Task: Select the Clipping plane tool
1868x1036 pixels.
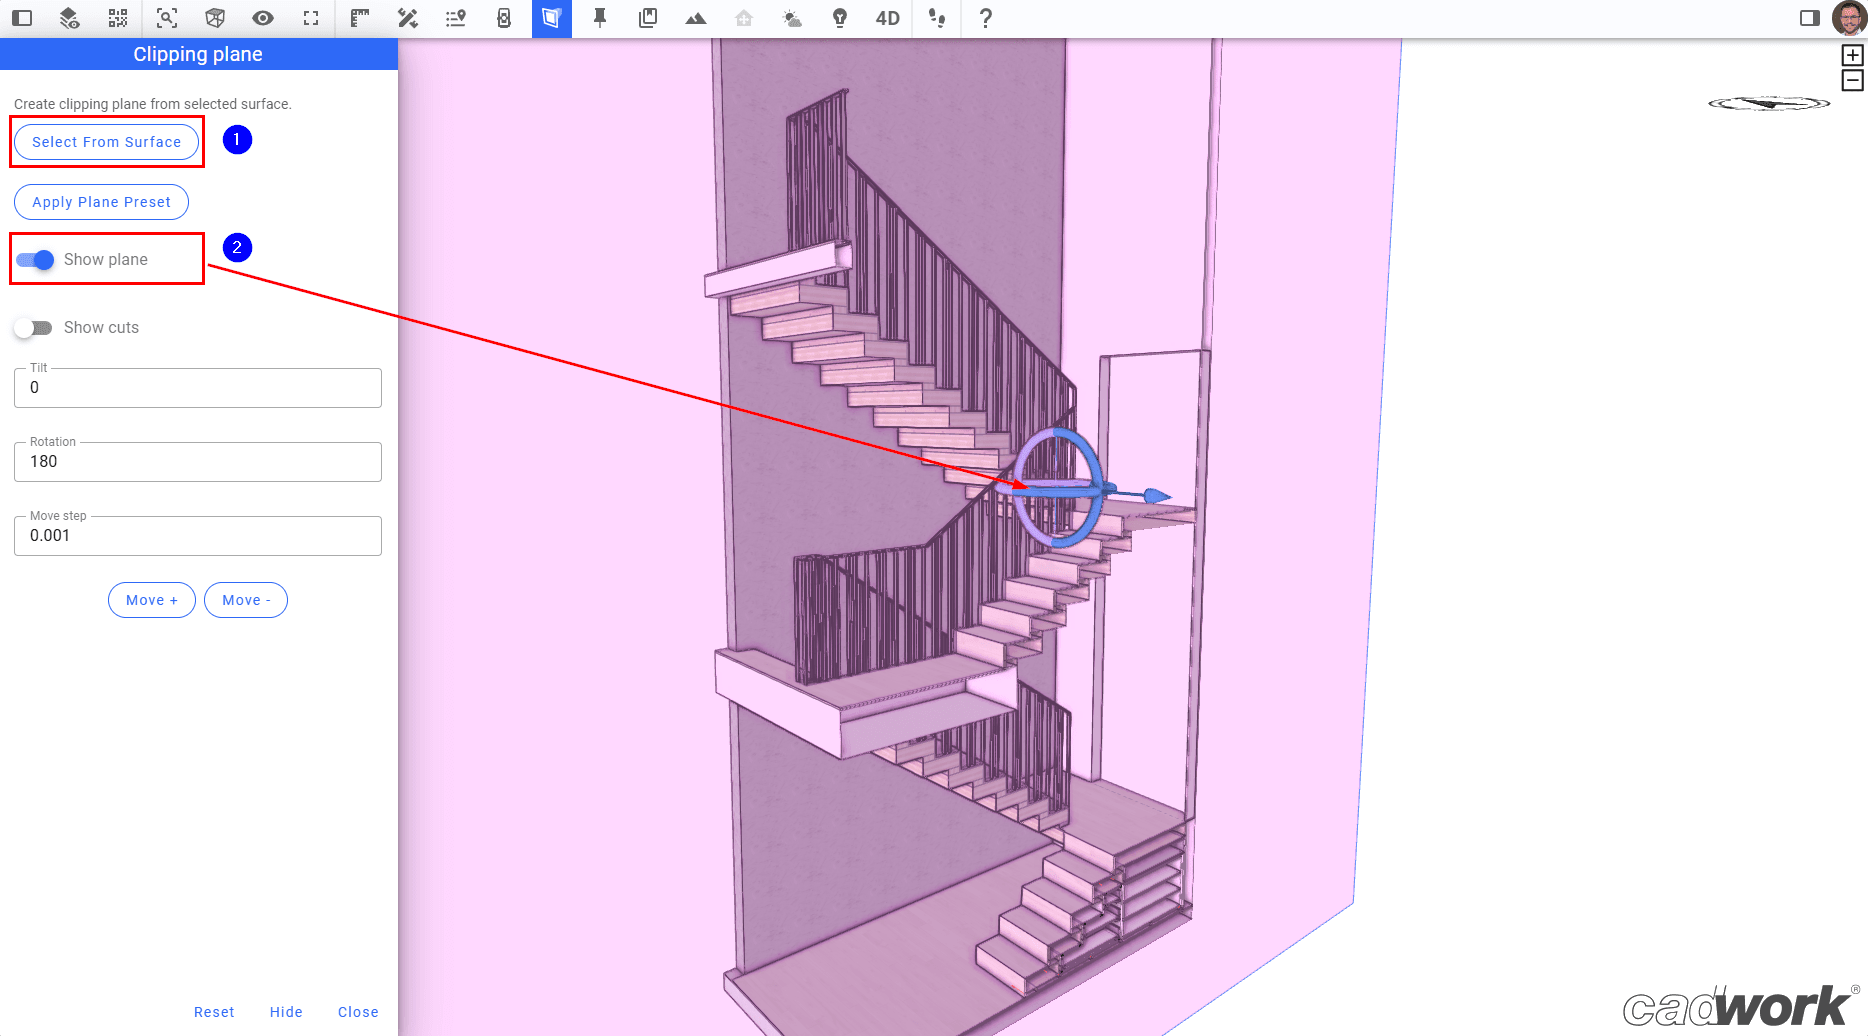Action: point(550,18)
